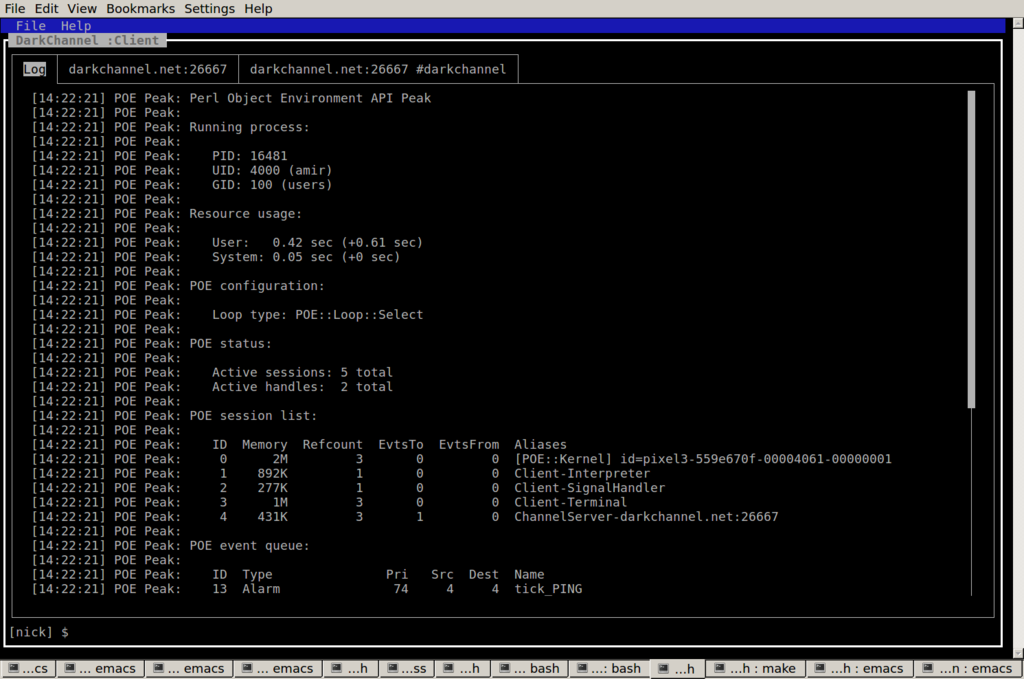Click terminal icon on '...h : emacs' tab
Screen dimensions: 1024x679
point(820,669)
